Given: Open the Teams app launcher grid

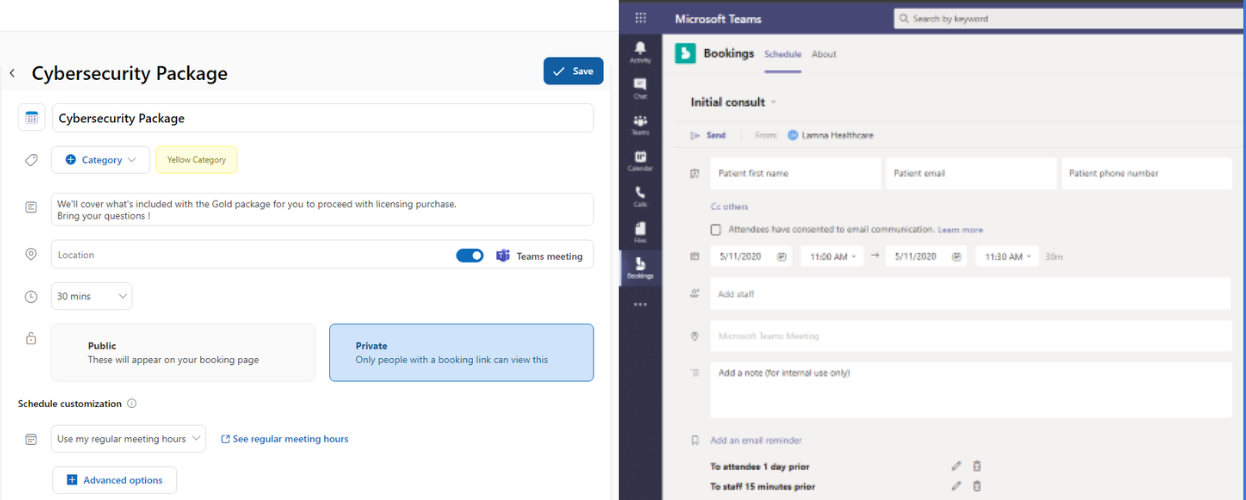Looking at the screenshot, I should click(x=640, y=18).
